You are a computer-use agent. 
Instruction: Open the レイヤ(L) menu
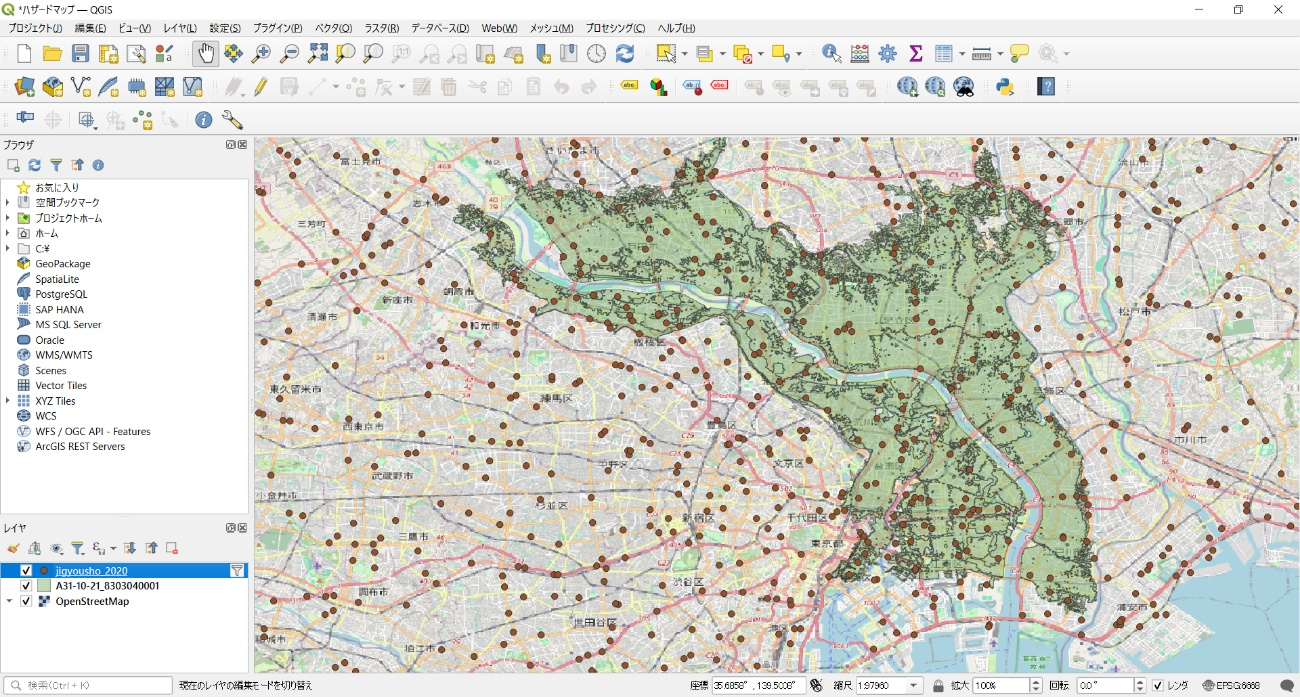point(180,28)
